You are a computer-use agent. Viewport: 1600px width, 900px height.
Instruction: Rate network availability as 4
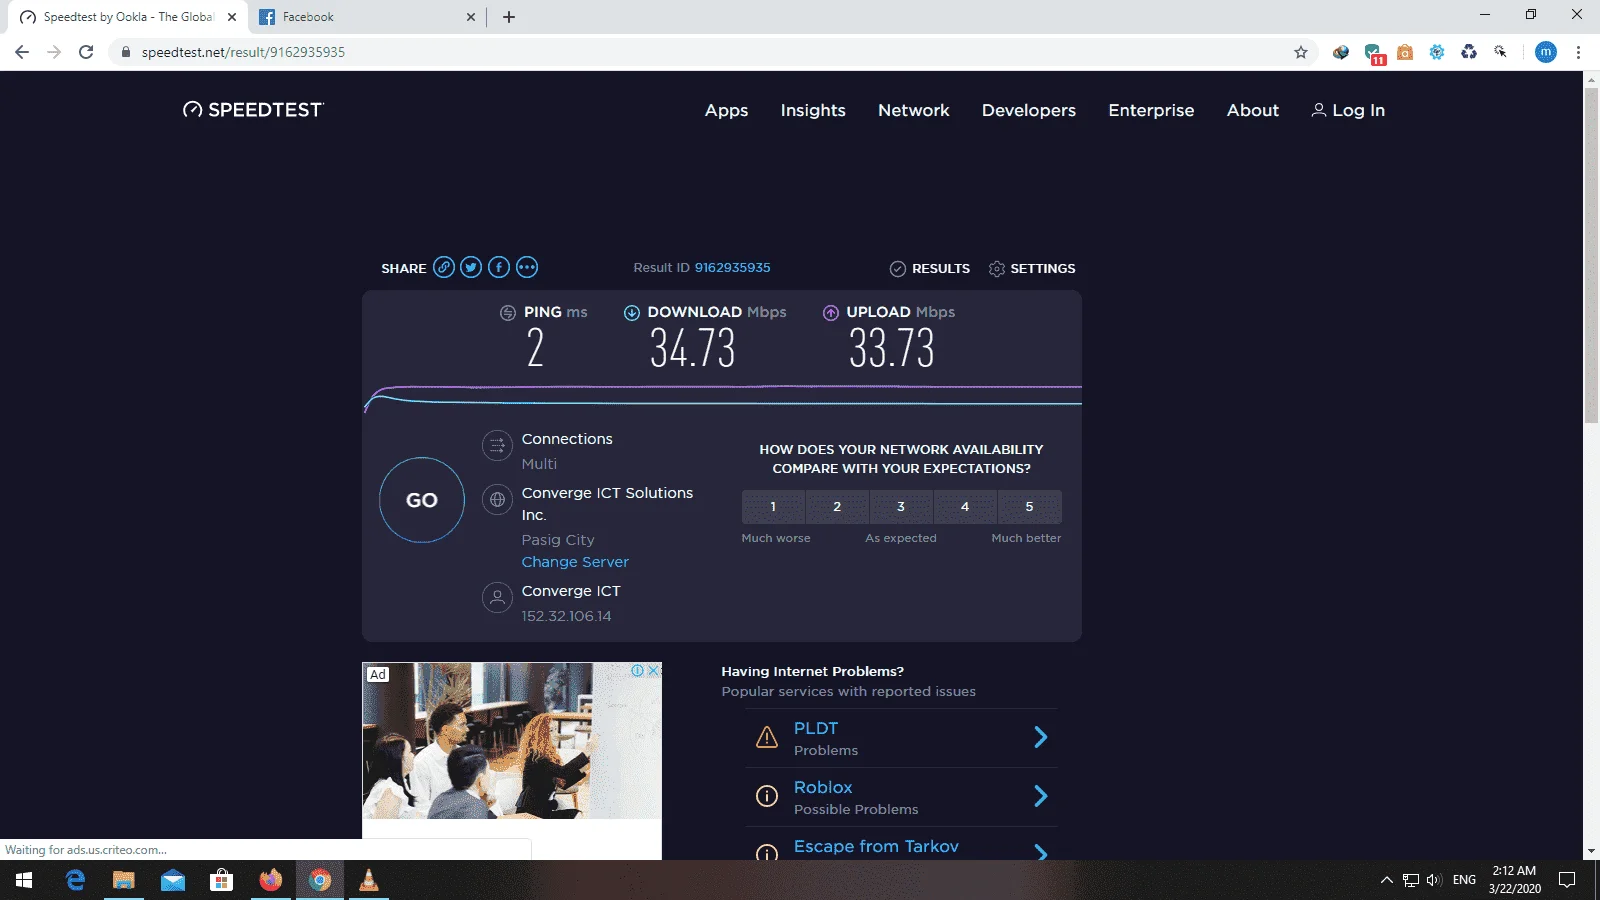tap(965, 507)
